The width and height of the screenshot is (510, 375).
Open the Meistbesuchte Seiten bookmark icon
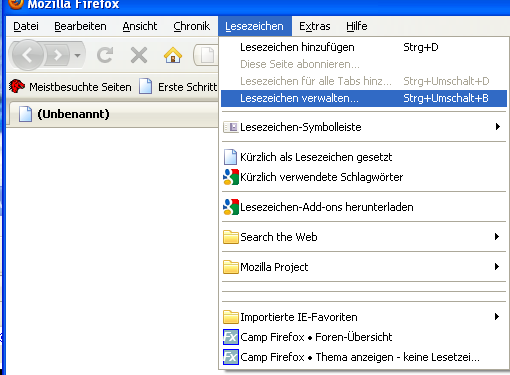coord(17,86)
